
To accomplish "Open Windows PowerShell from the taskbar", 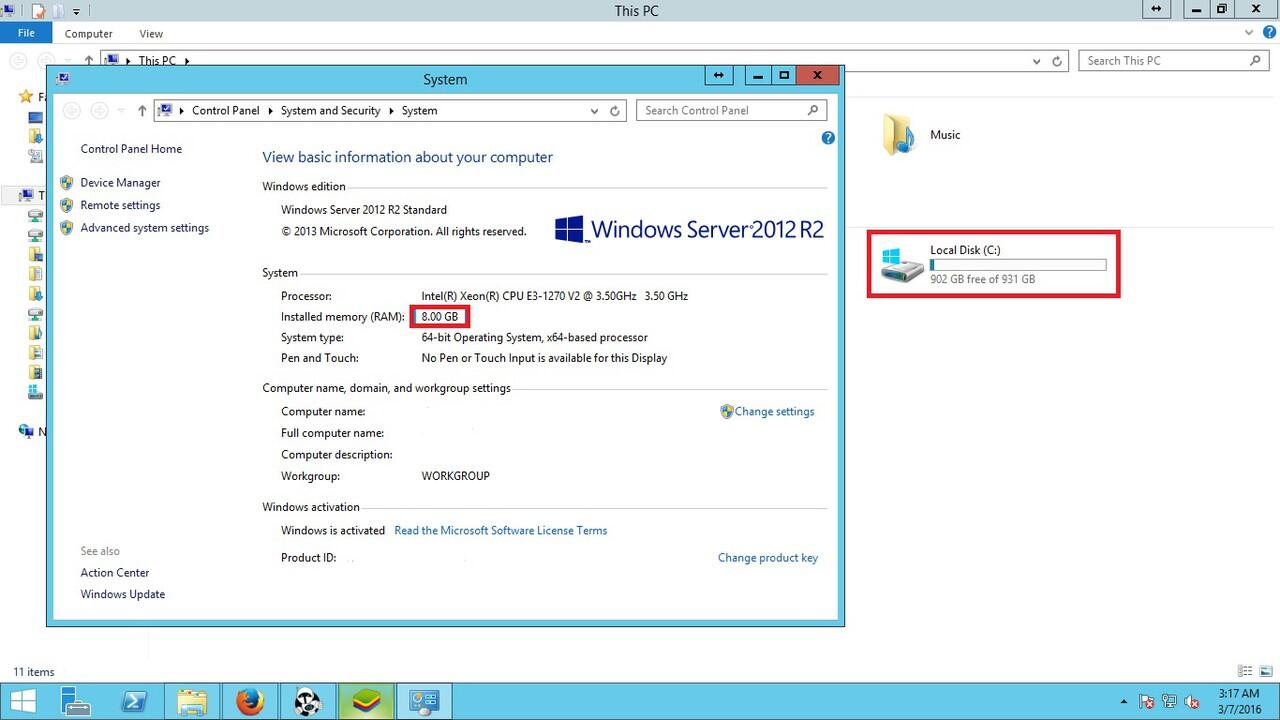I will point(134,701).
